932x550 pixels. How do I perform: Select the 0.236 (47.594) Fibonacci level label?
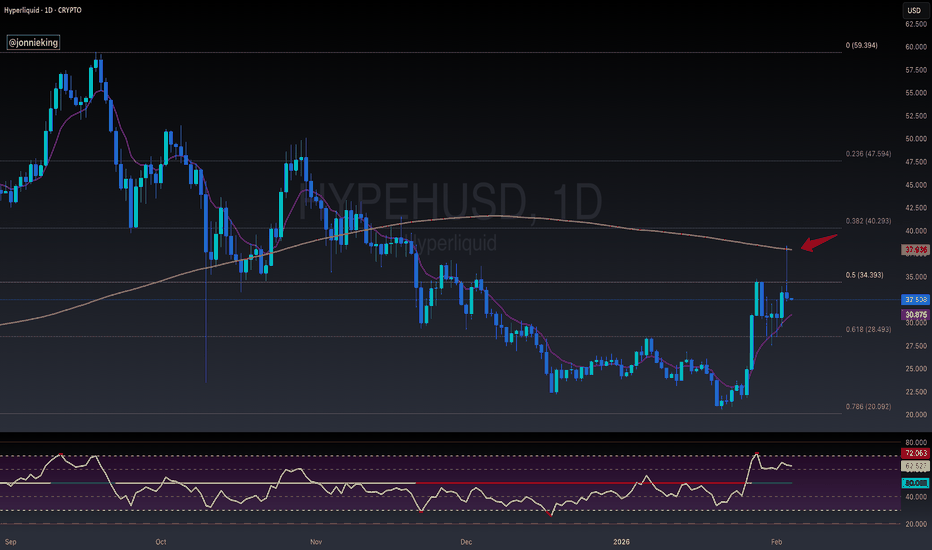point(868,153)
